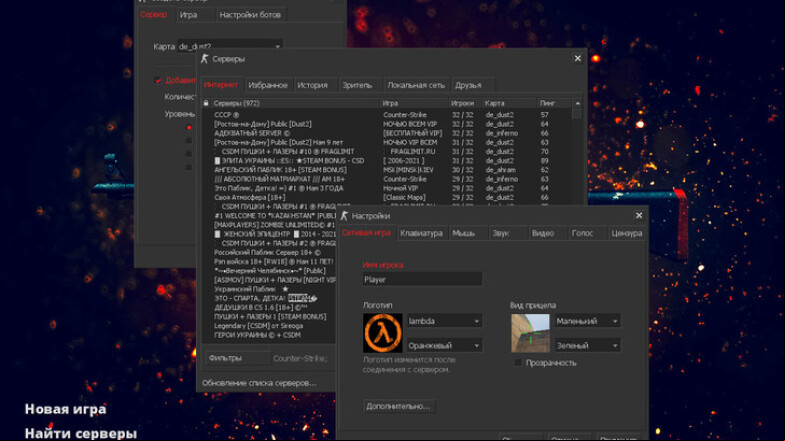Click the Фильтры button
785x441 pixels.
(x=238, y=358)
